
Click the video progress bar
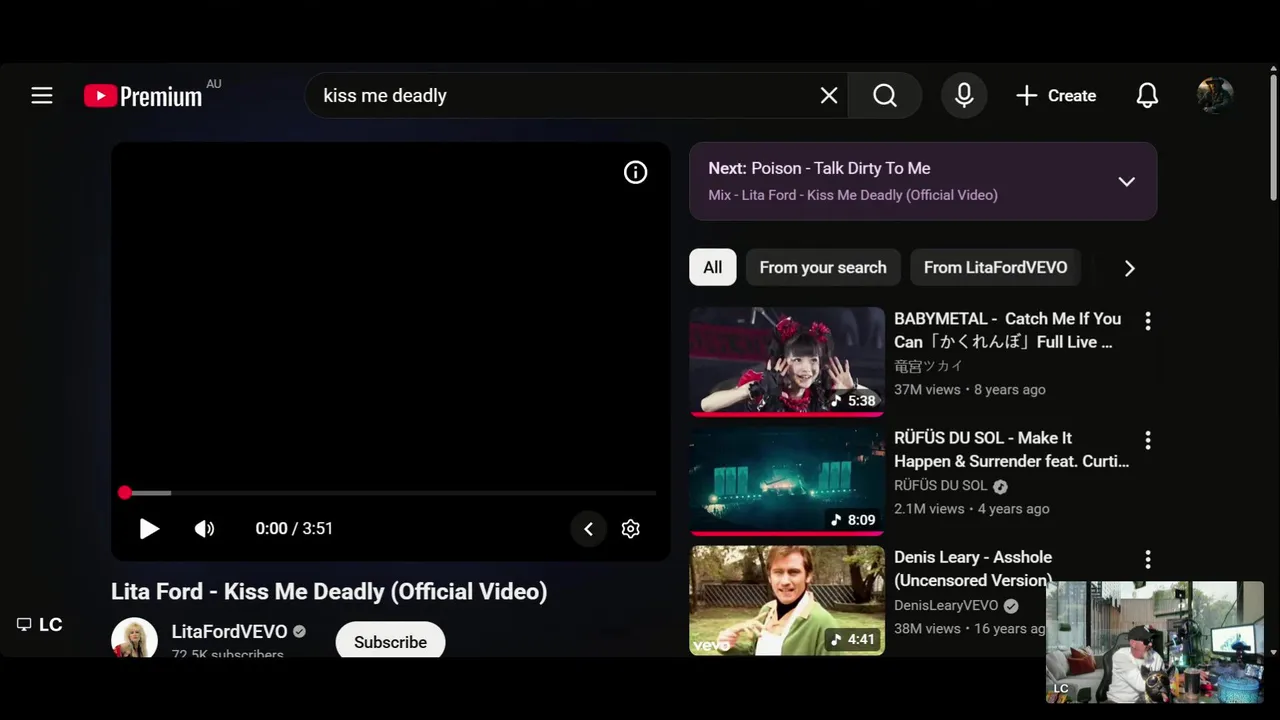coord(390,493)
